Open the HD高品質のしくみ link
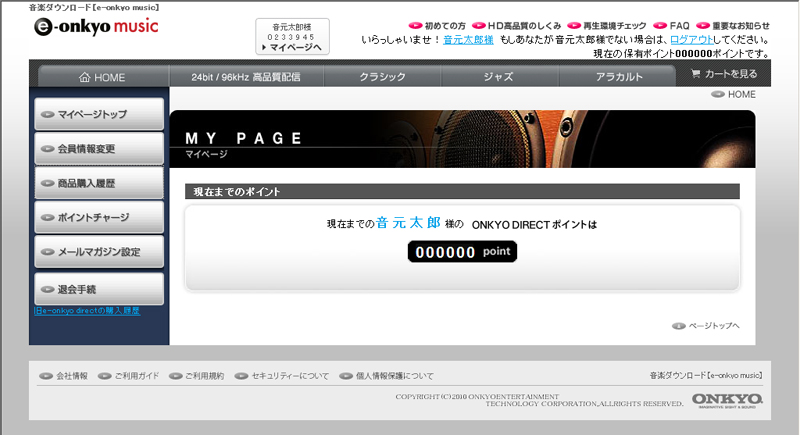The width and height of the screenshot is (800, 435). coord(516,25)
